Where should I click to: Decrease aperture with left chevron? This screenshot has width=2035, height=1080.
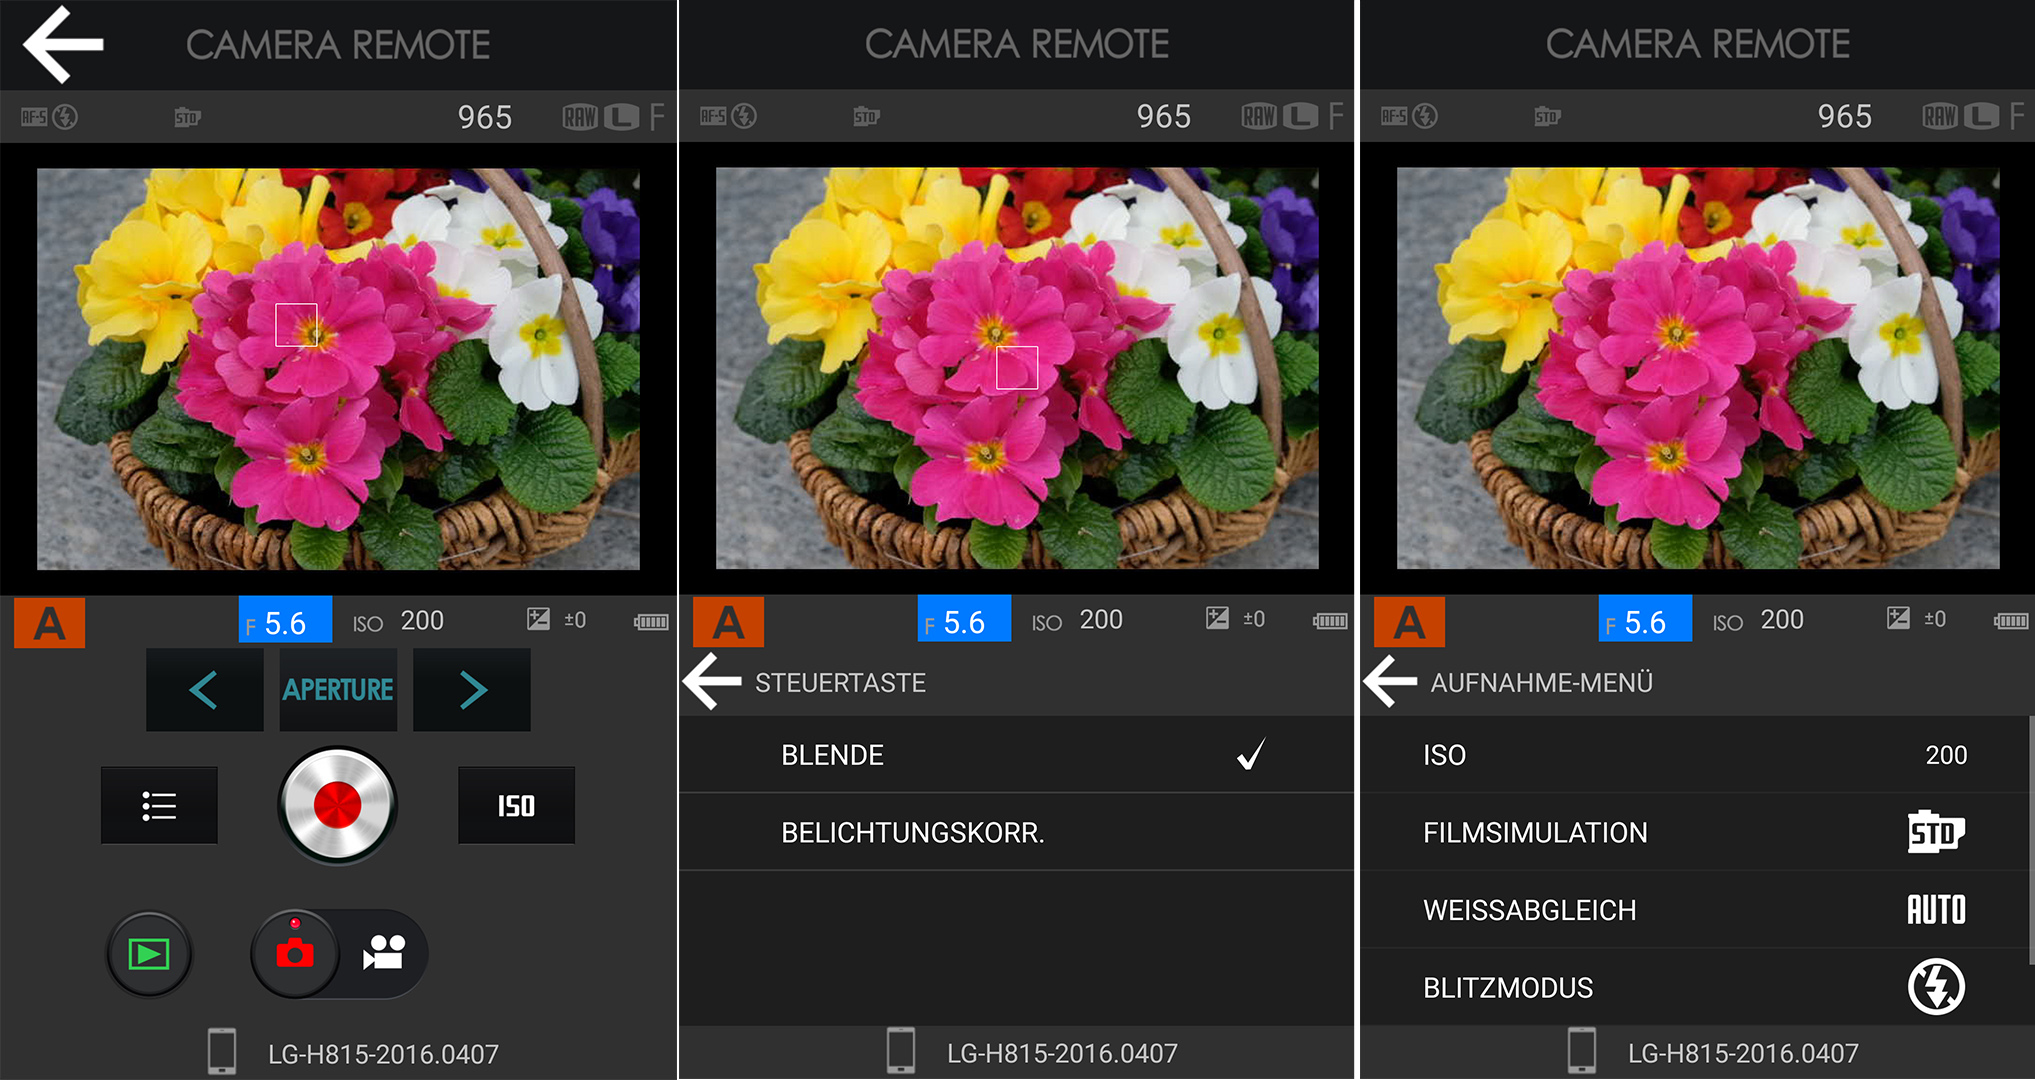204,690
